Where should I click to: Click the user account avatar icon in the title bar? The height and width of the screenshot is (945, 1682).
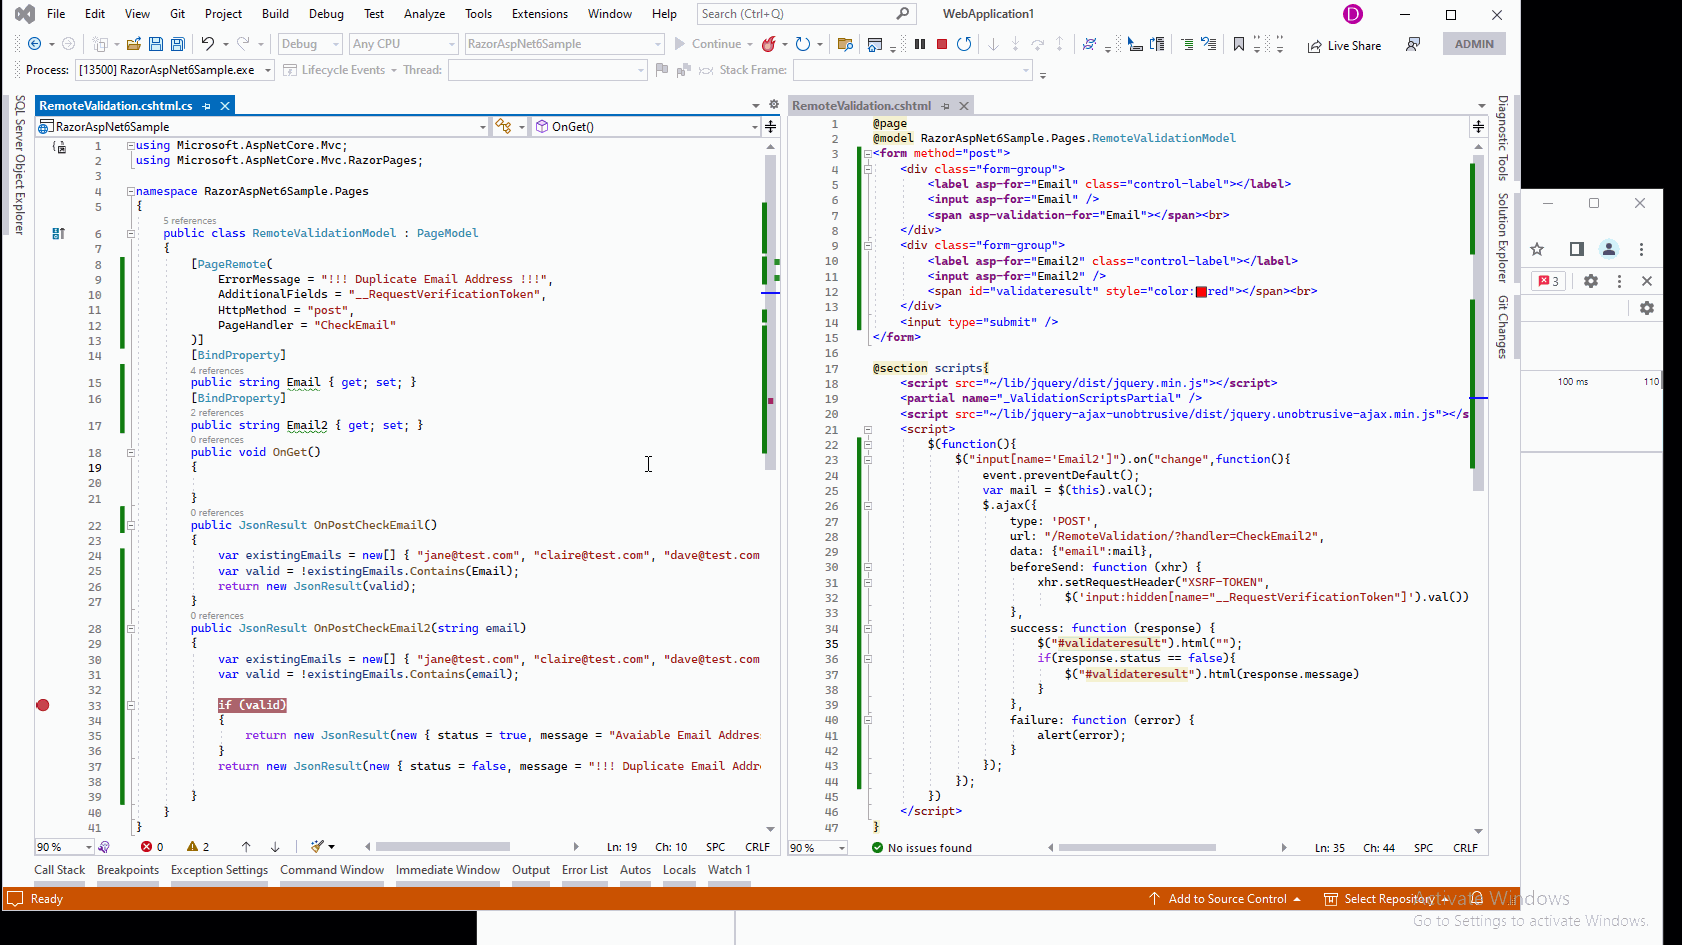tap(1353, 14)
